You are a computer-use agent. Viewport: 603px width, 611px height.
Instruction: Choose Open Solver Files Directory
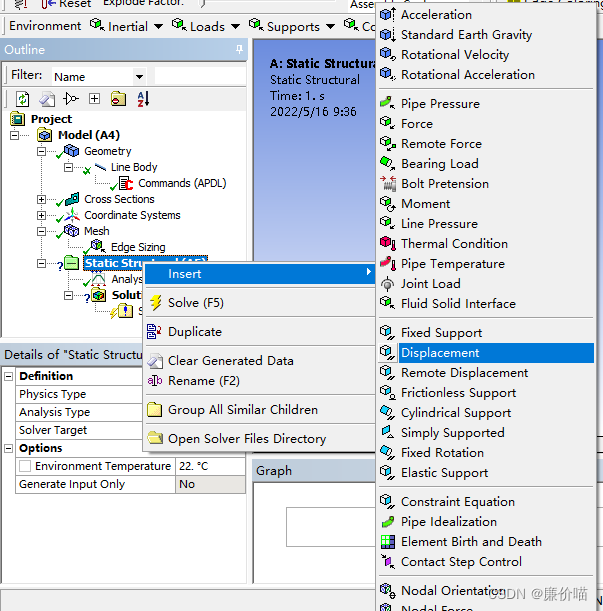pos(260,438)
